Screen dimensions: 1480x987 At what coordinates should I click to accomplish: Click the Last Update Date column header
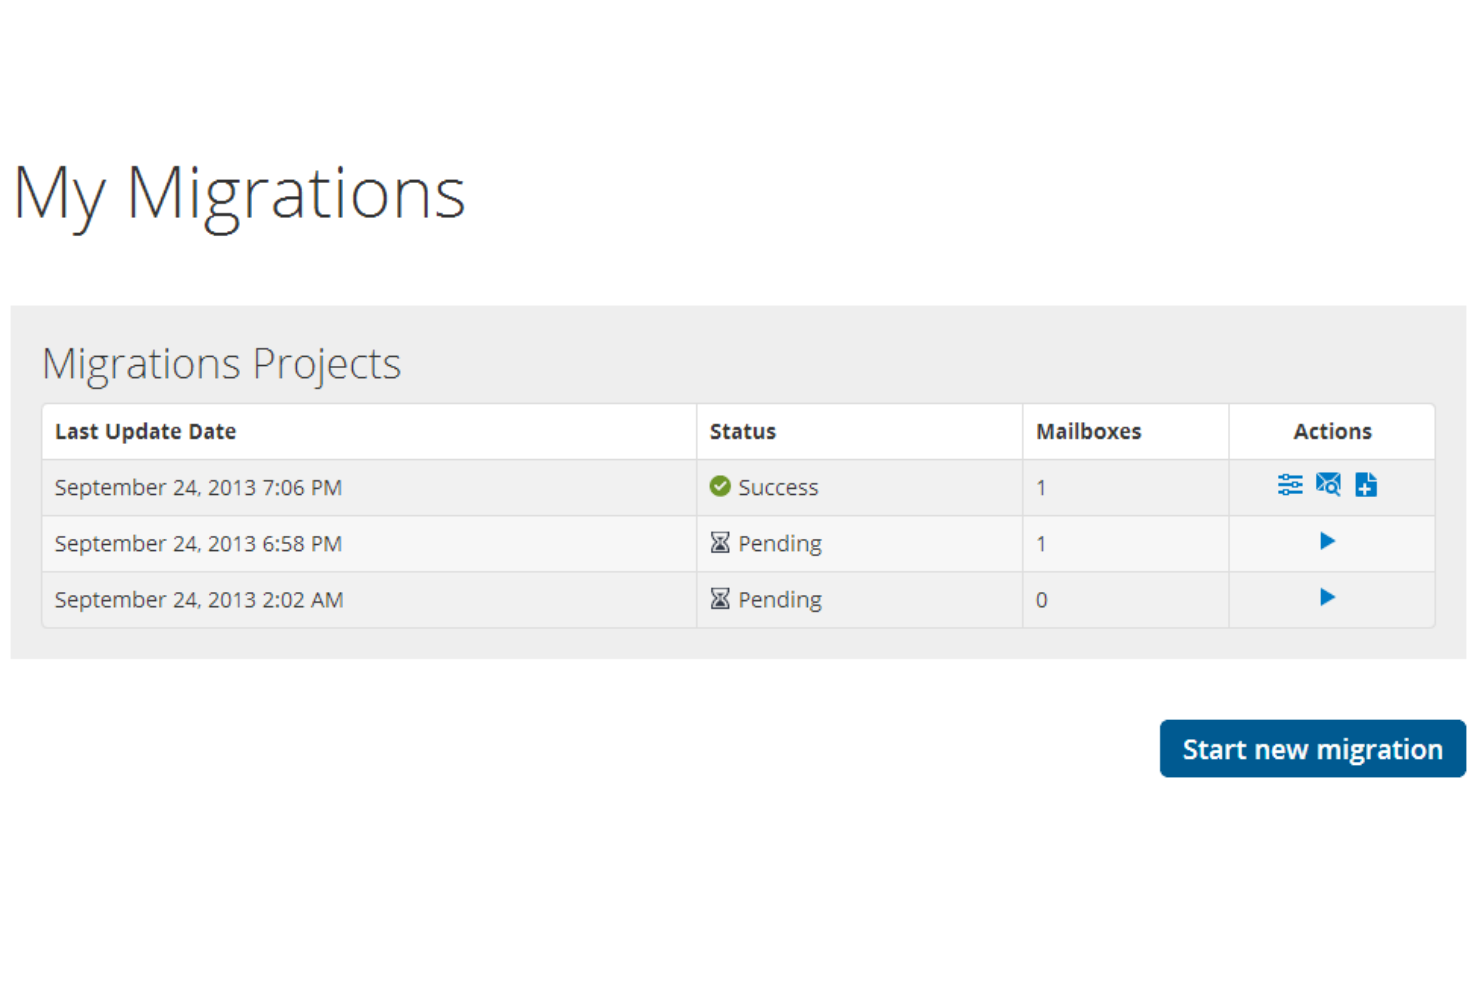point(145,431)
